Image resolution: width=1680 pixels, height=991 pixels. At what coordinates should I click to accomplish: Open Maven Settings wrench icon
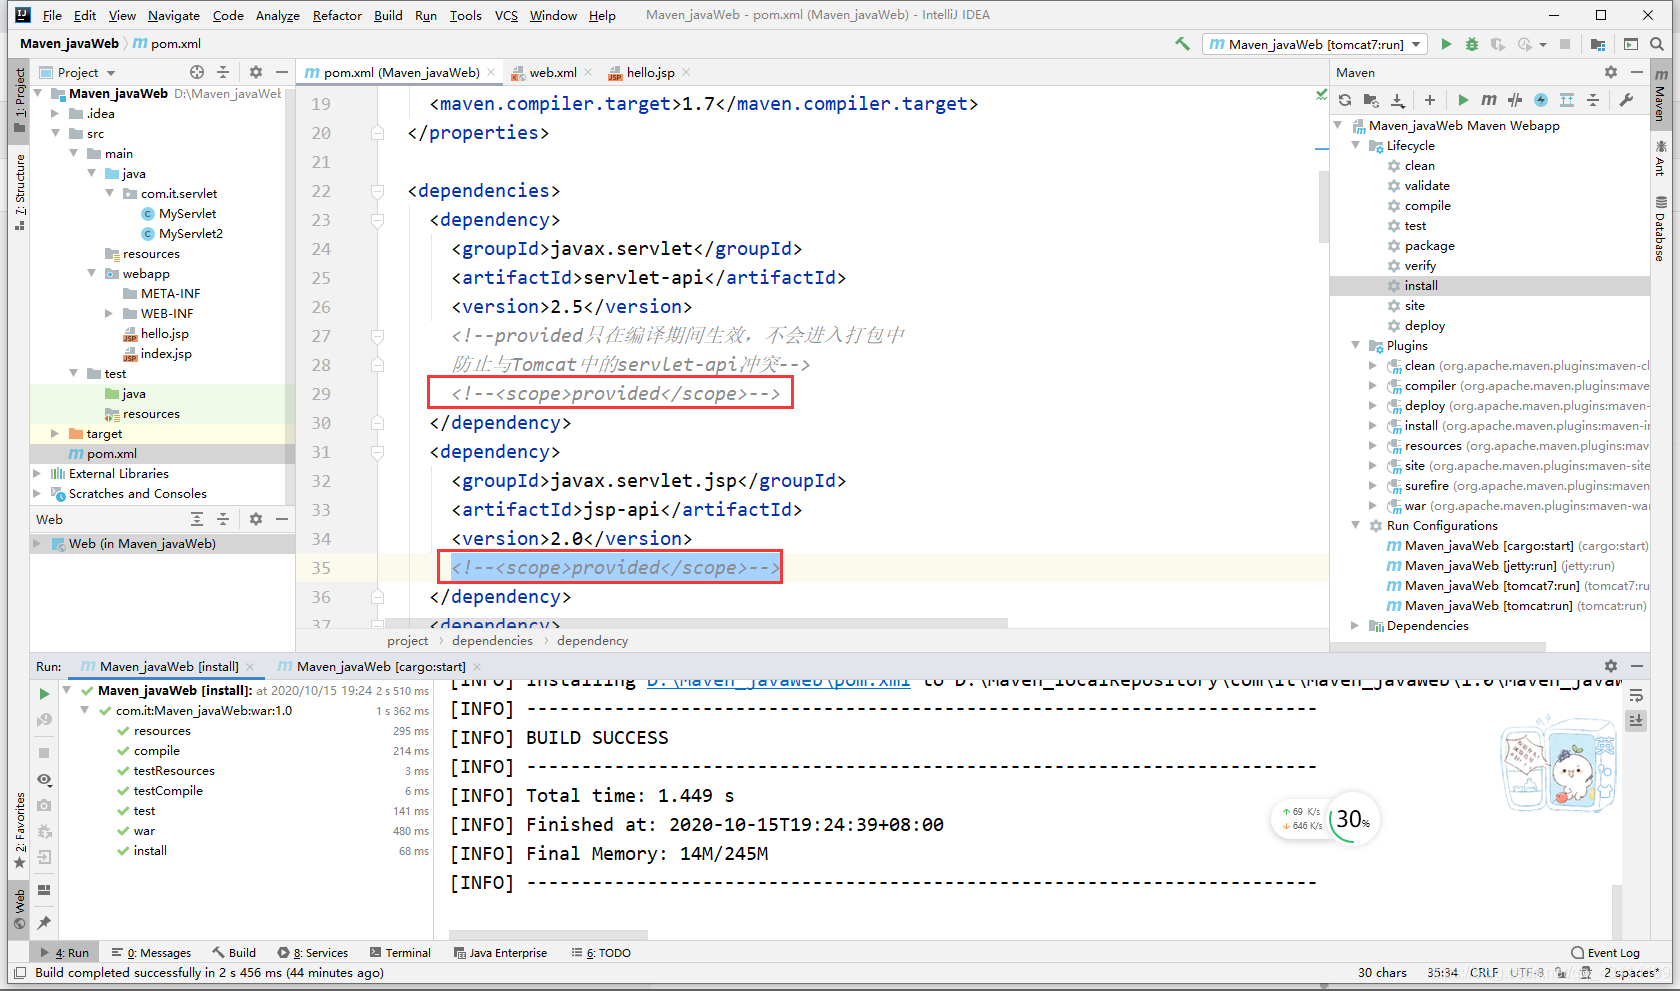point(1626,100)
